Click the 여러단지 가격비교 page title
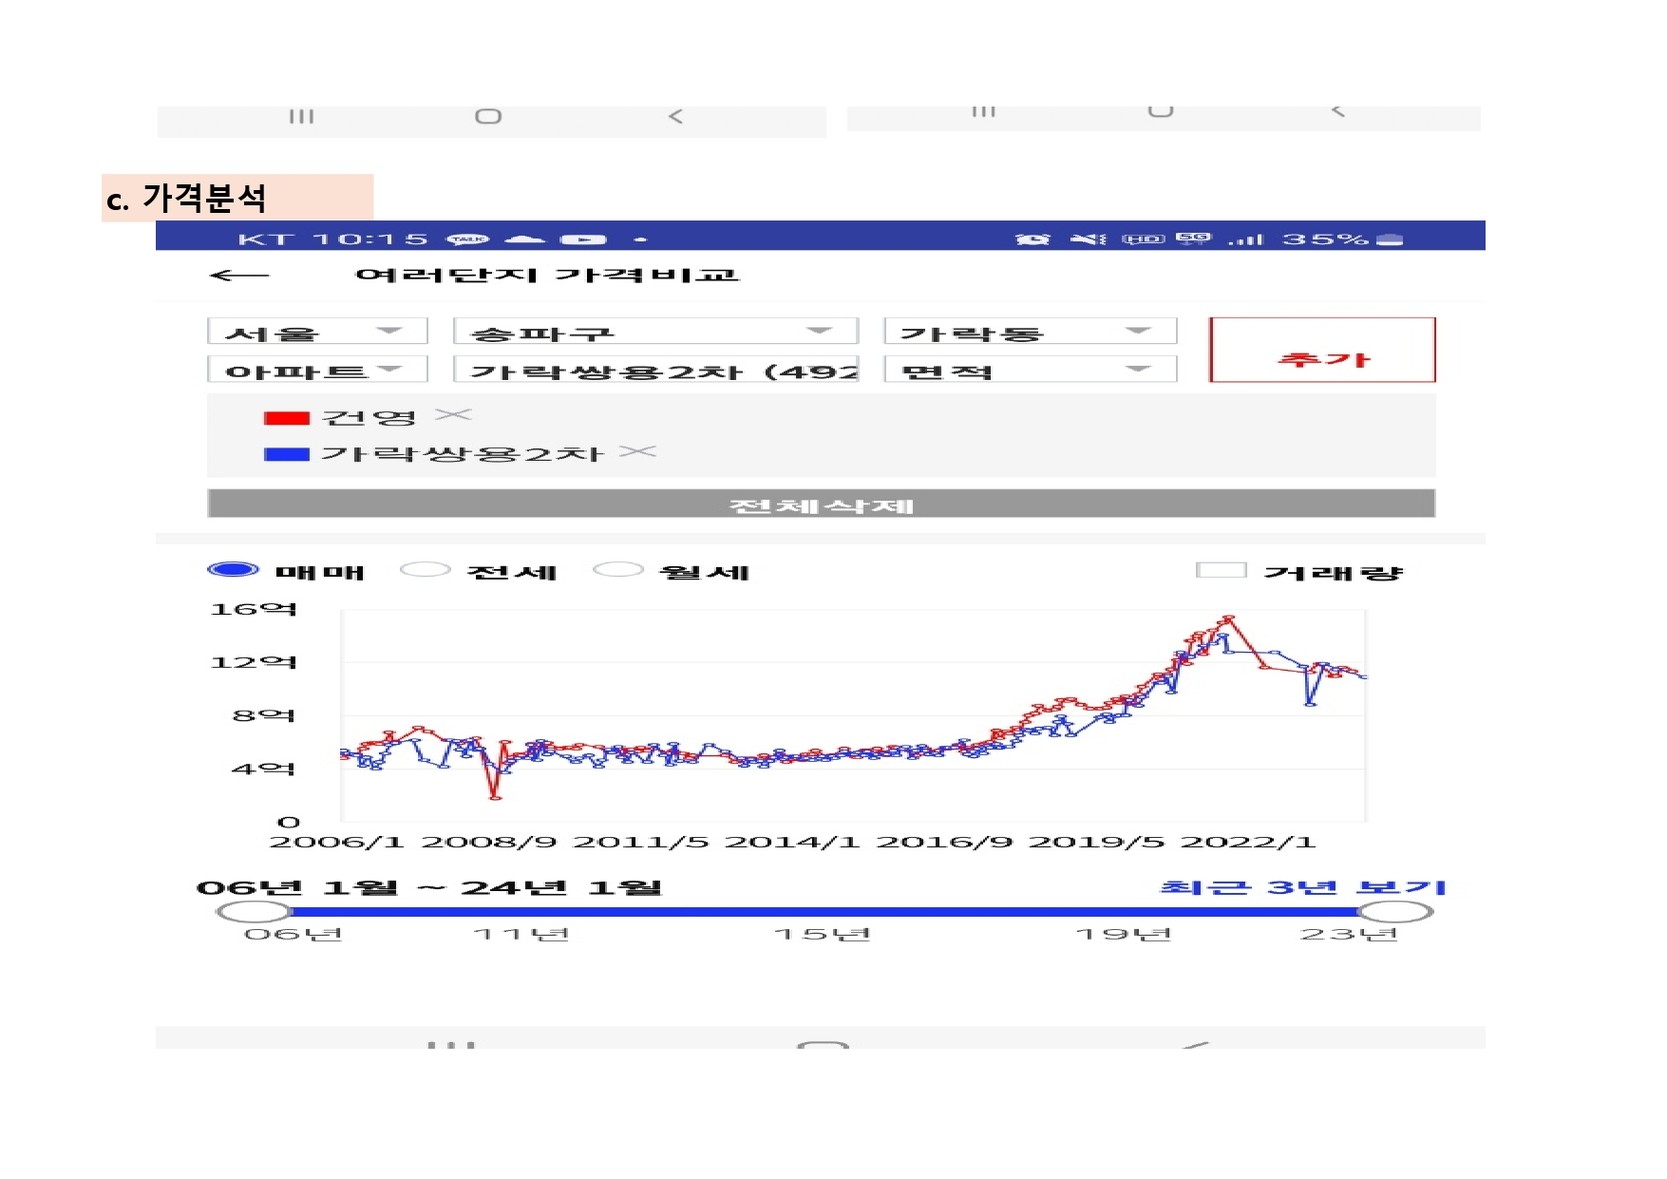This screenshot has height=1179, width=1667. coord(547,275)
